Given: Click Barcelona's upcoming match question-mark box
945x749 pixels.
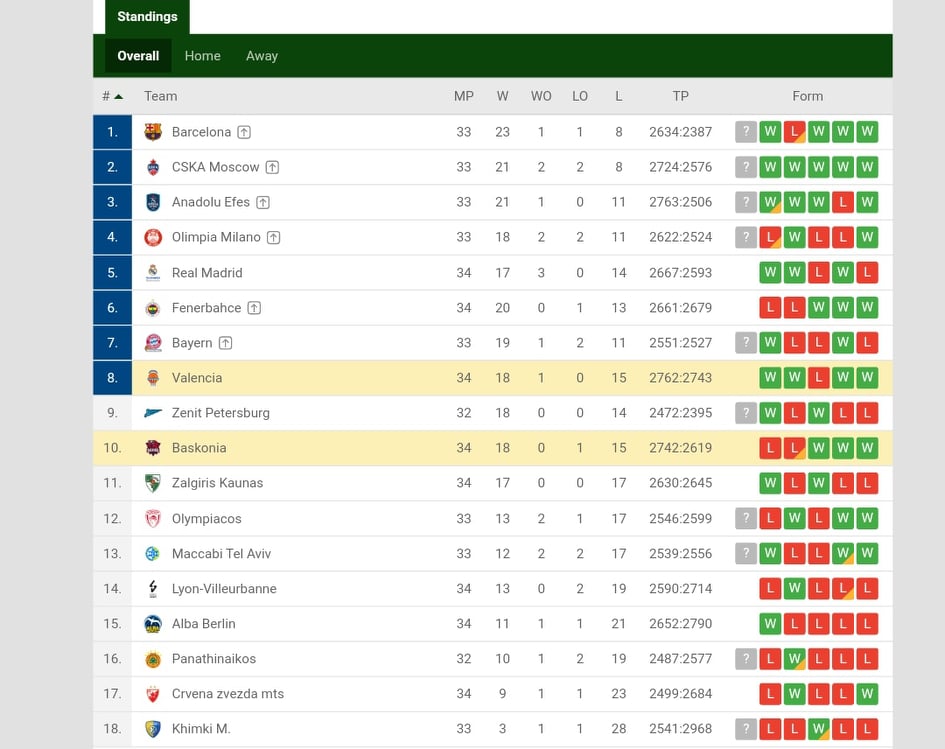Looking at the screenshot, I should 745,132.
